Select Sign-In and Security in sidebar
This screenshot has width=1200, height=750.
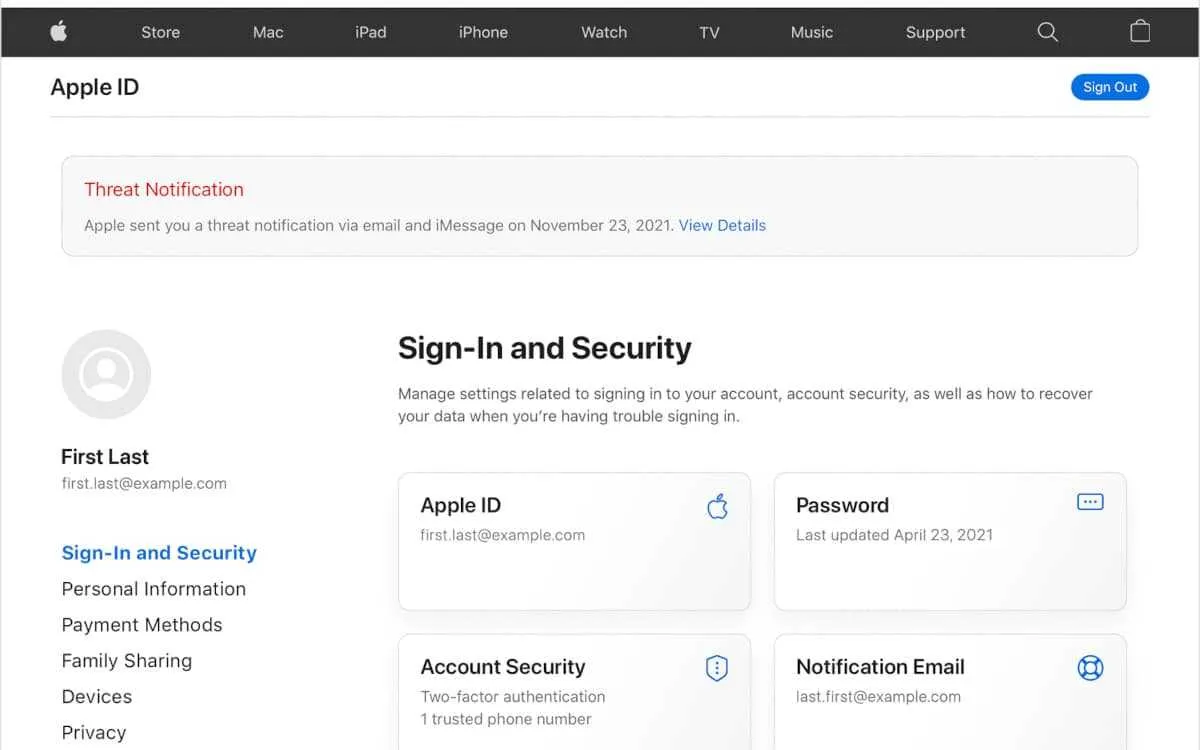tap(159, 553)
